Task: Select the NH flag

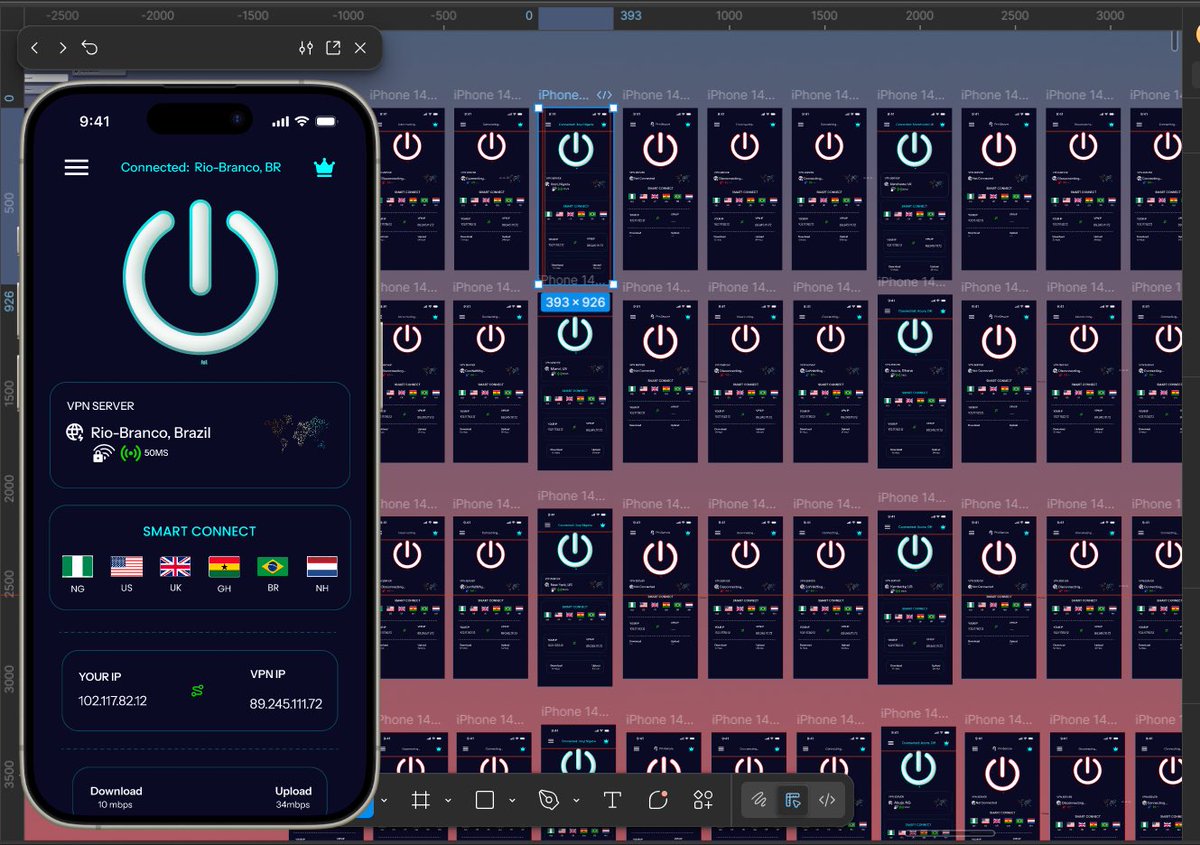Action: pyautogui.click(x=322, y=567)
